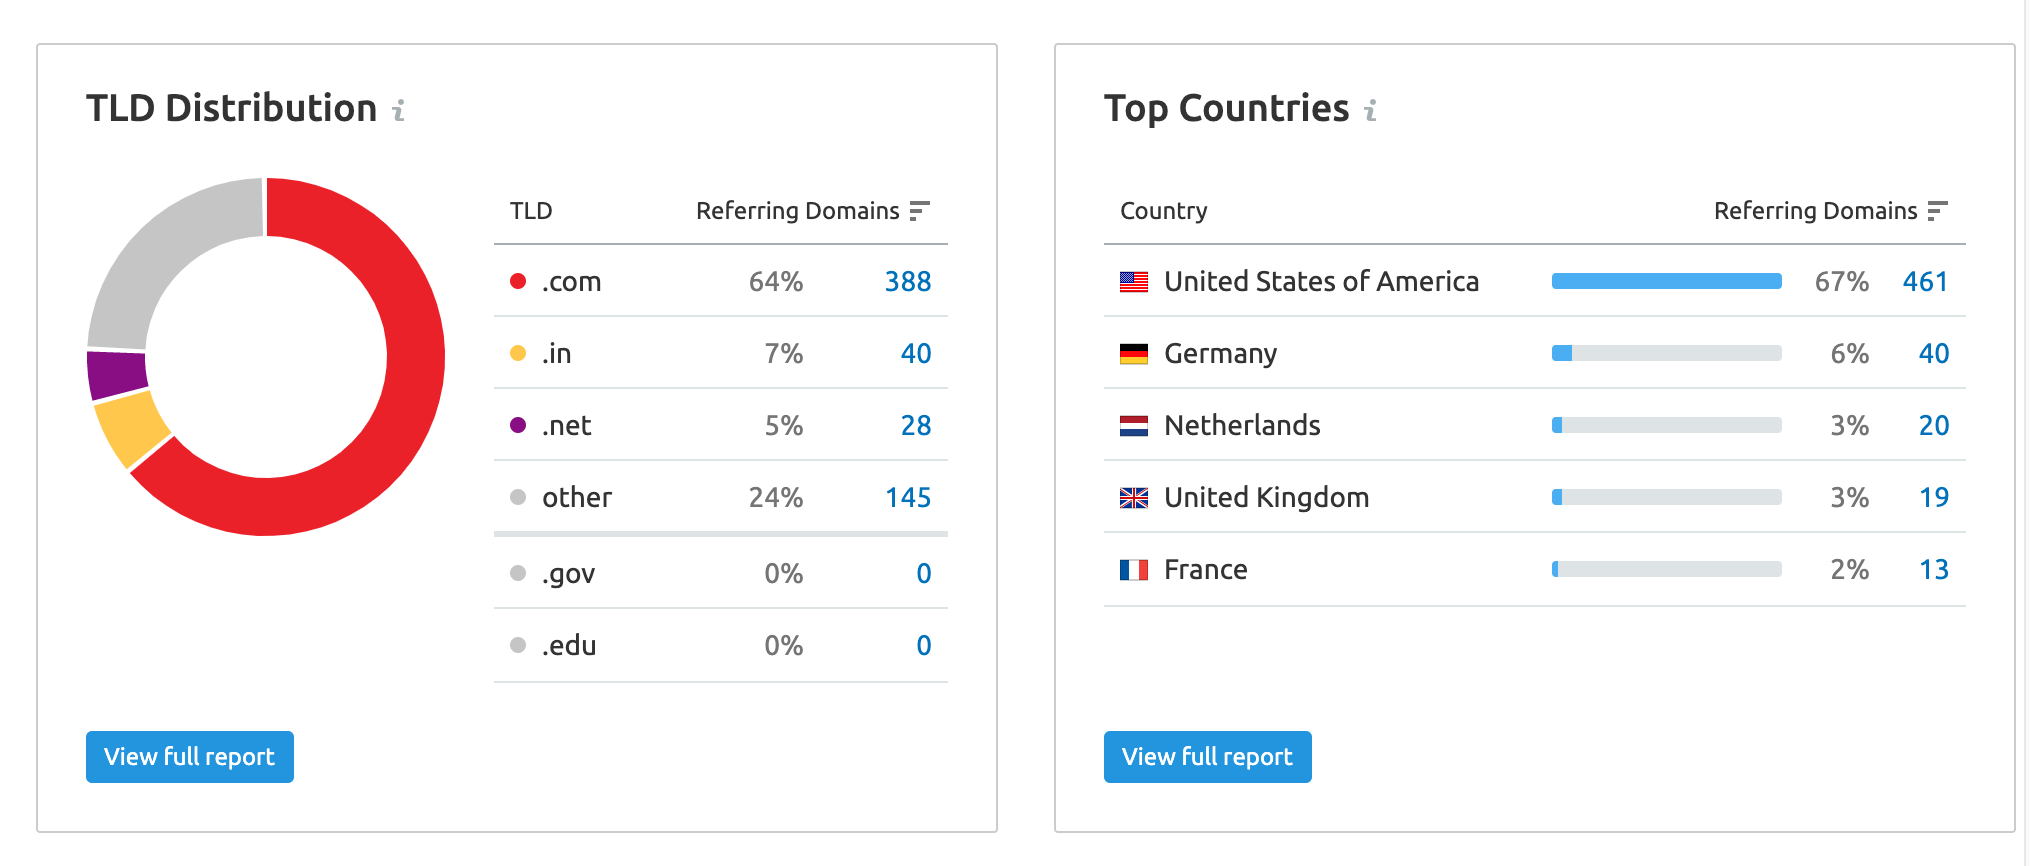Open the 461 United States domains link
2030x866 pixels.
tap(1925, 282)
